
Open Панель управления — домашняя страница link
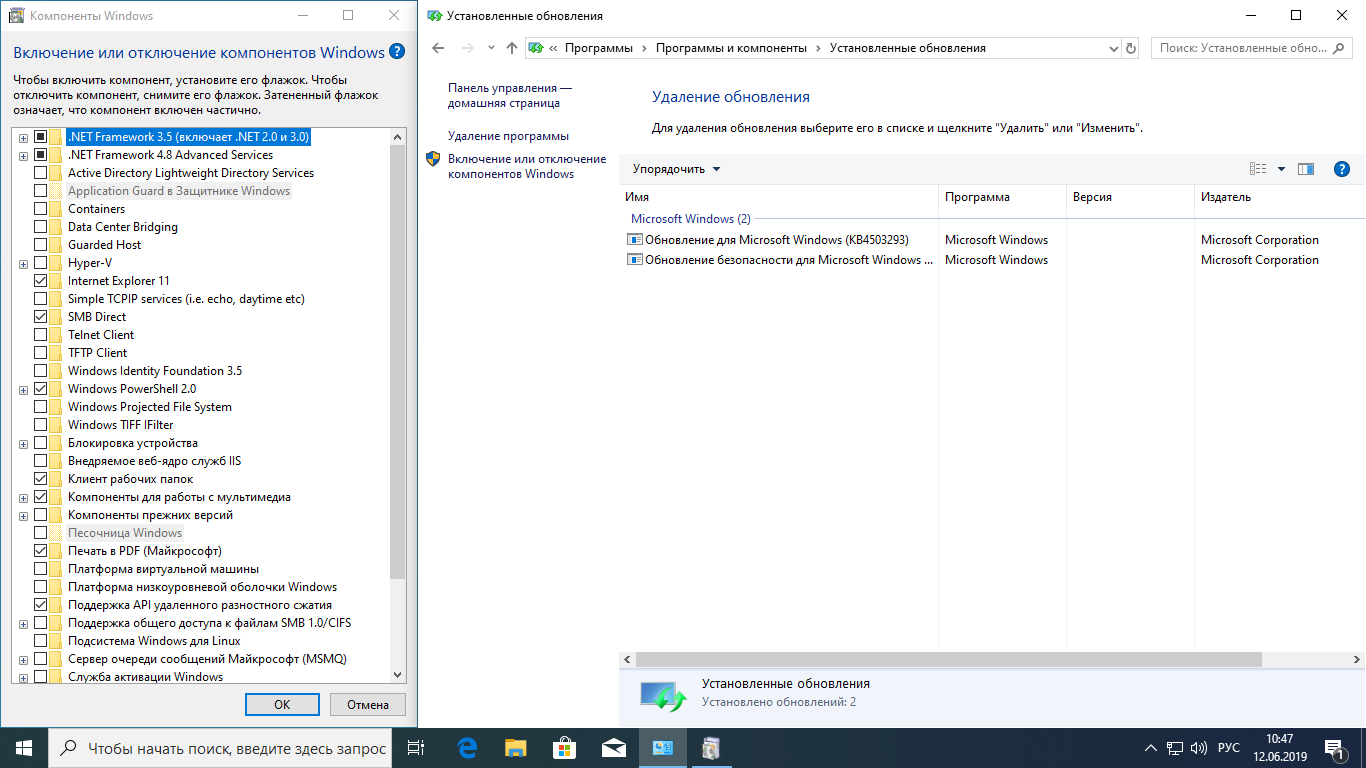coord(510,96)
